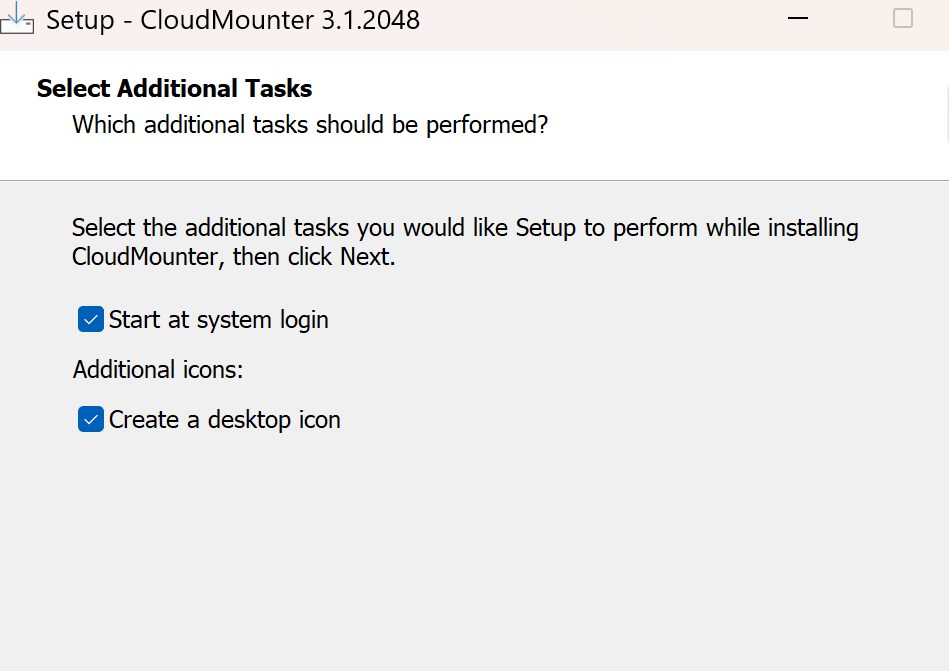Click the word "CloudMounter" in the instruction text
Screen dimensions: 949x671
coord(145,256)
